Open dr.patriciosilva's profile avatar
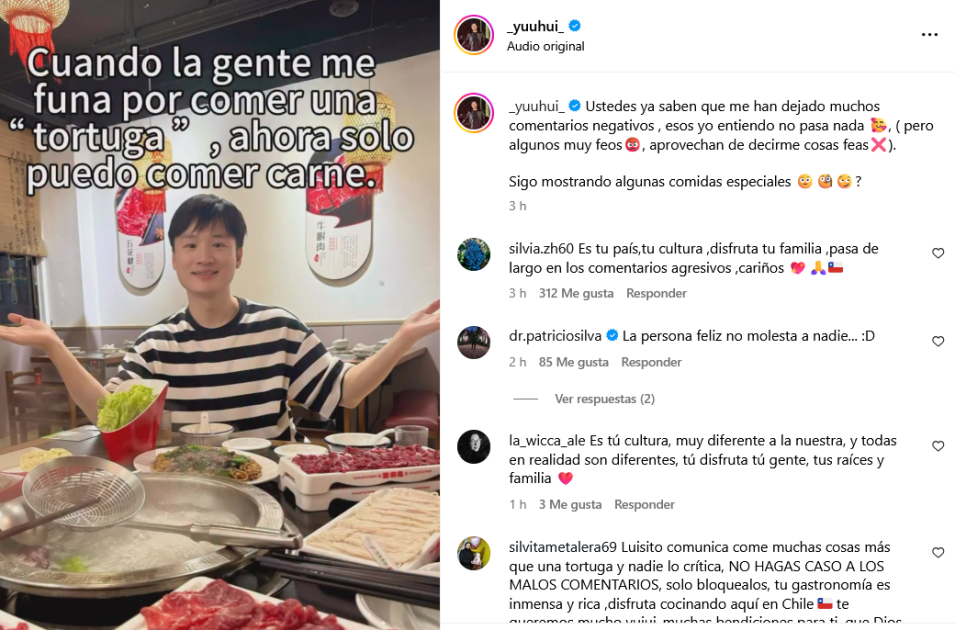The height and width of the screenshot is (630, 955). (474, 342)
